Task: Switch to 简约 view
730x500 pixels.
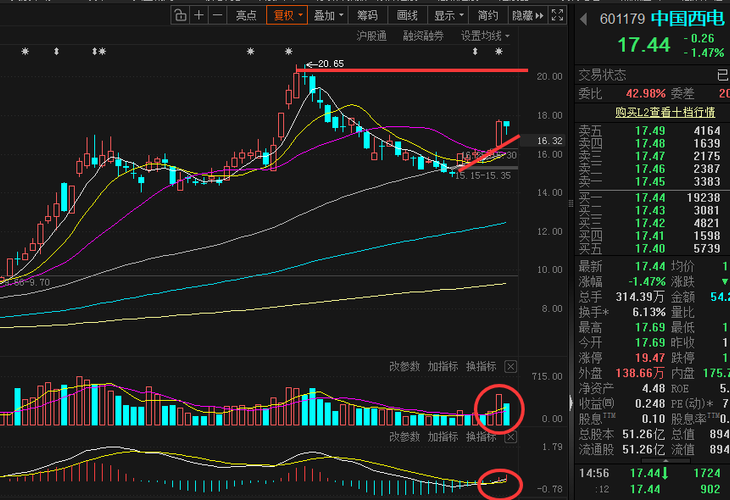Action: [487, 15]
